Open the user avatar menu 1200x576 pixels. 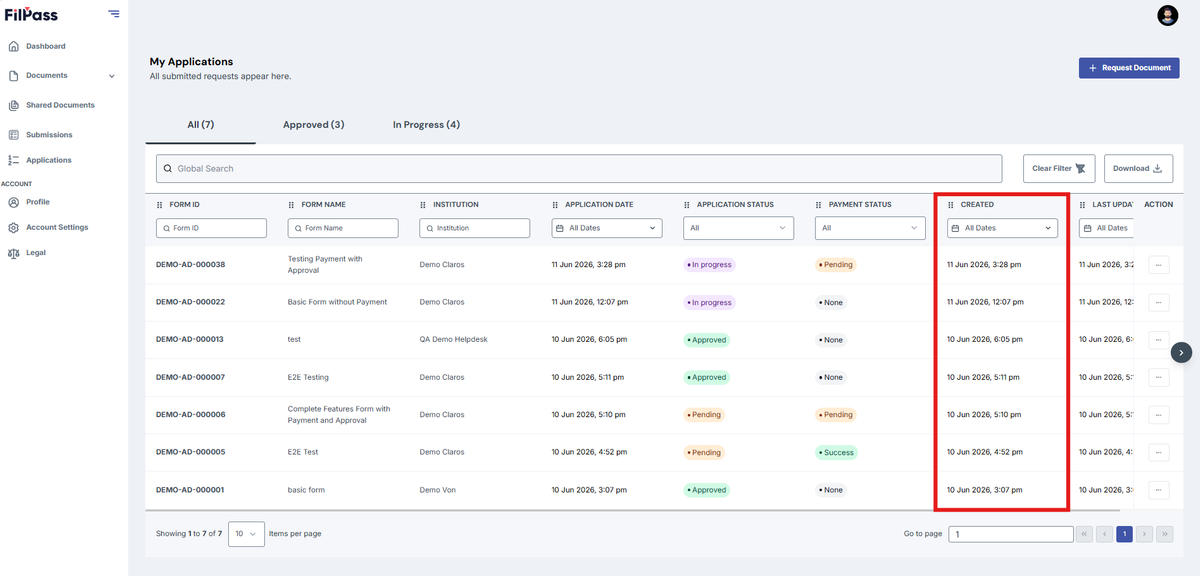1168,15
